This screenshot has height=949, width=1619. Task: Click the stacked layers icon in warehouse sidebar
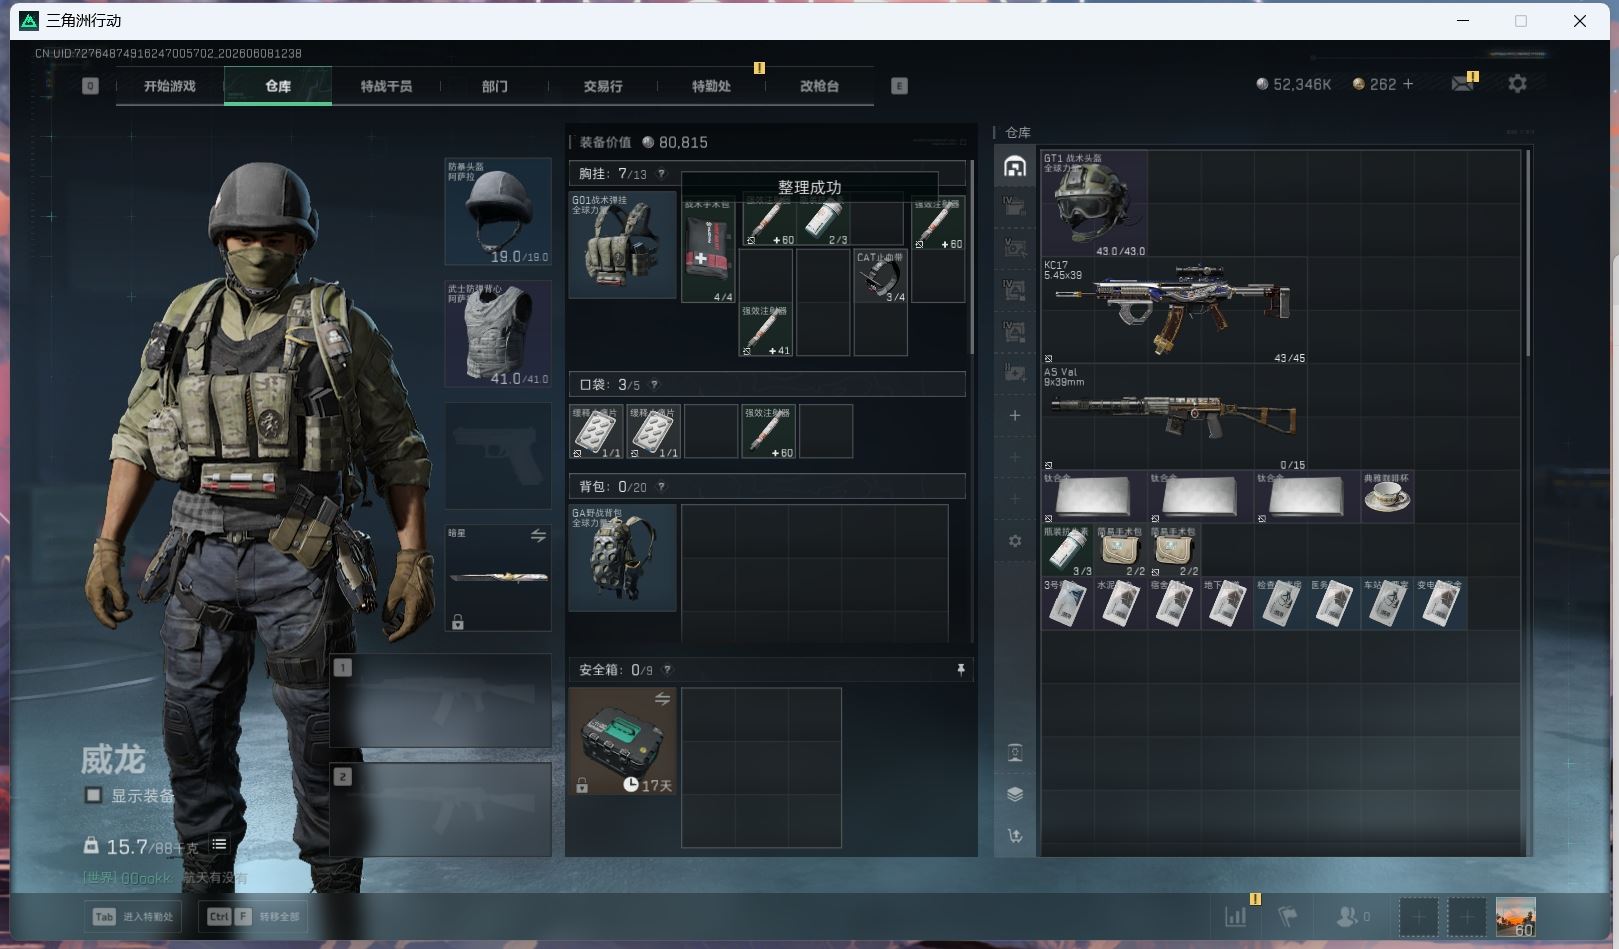[x=1015, y=794]
